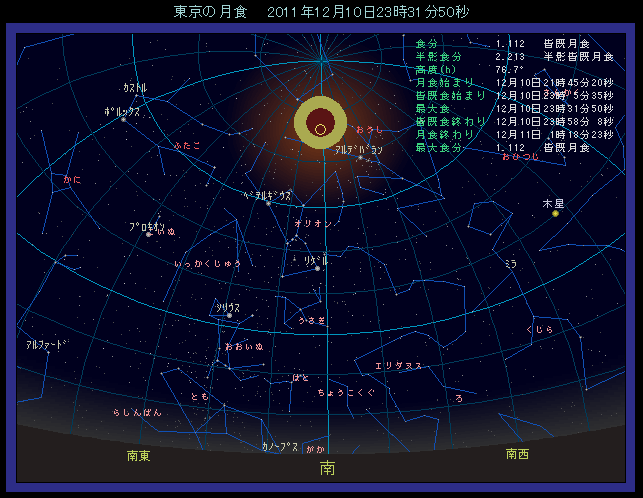Click the Castor (カストル) star label

135,88
